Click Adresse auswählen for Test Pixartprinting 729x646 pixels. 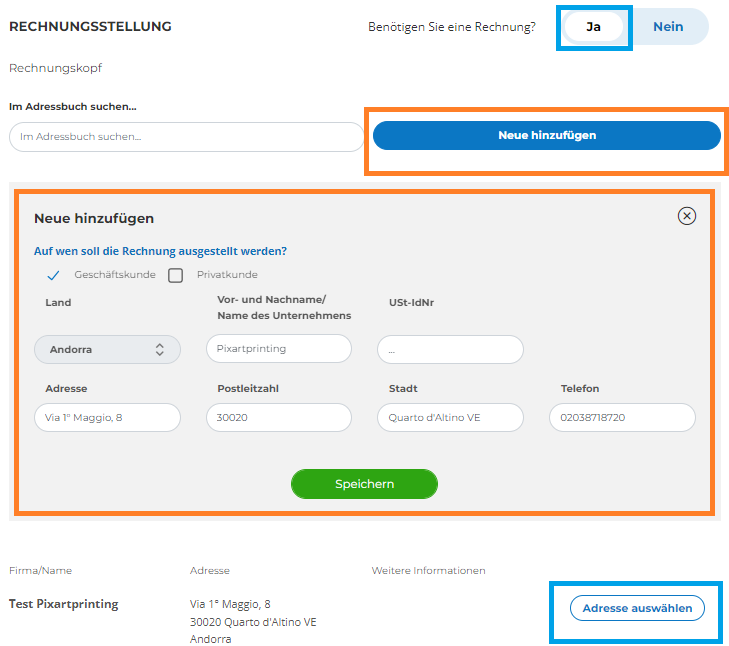coord(637,607)
